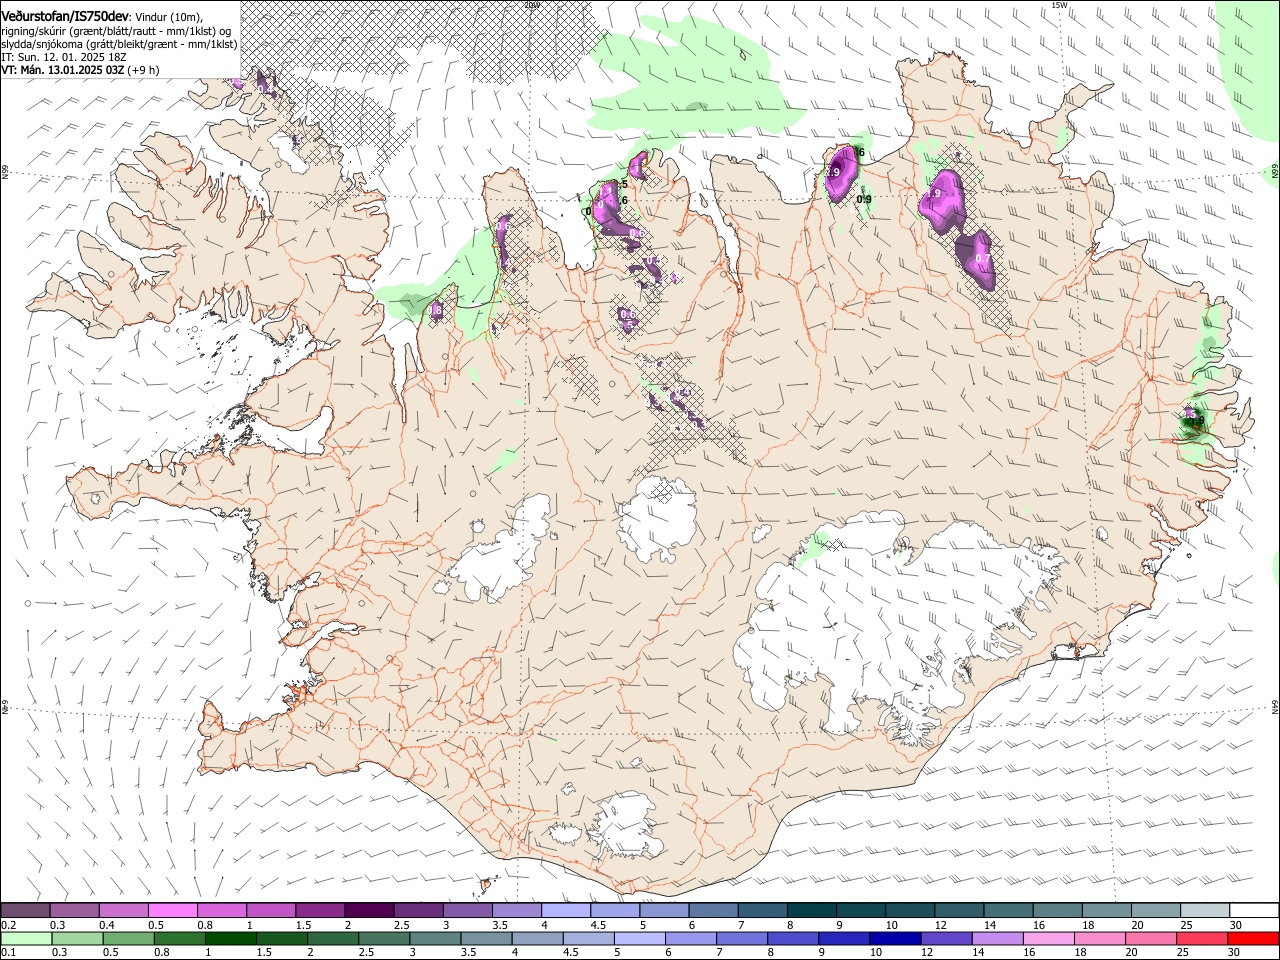This screenshot has height=960, width=1280.
Task: Click the 'rigning/skúrir' legend description line
Action: click(x=116, y=31)
